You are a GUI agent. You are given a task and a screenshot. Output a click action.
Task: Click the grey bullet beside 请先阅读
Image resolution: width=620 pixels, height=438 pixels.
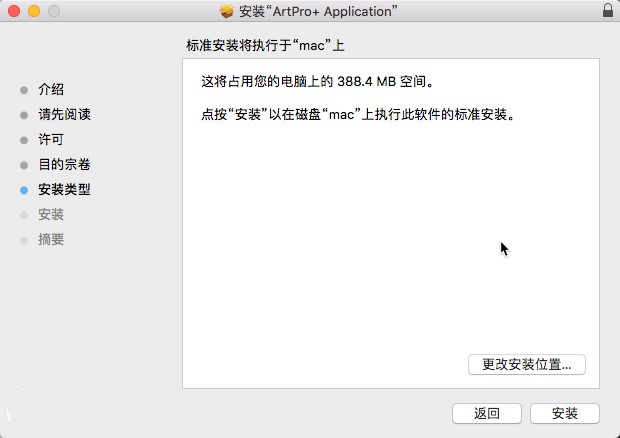pos(24,115)
